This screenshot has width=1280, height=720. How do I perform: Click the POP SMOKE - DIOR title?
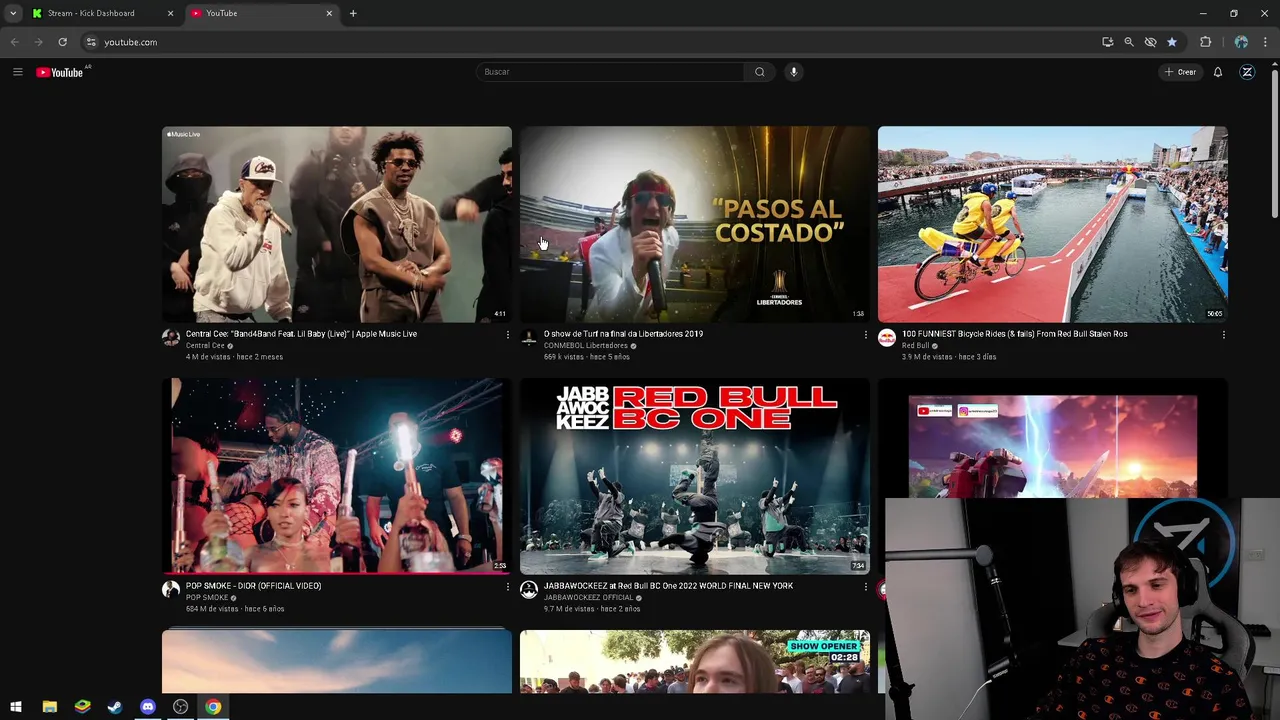[x=253, y=586]
